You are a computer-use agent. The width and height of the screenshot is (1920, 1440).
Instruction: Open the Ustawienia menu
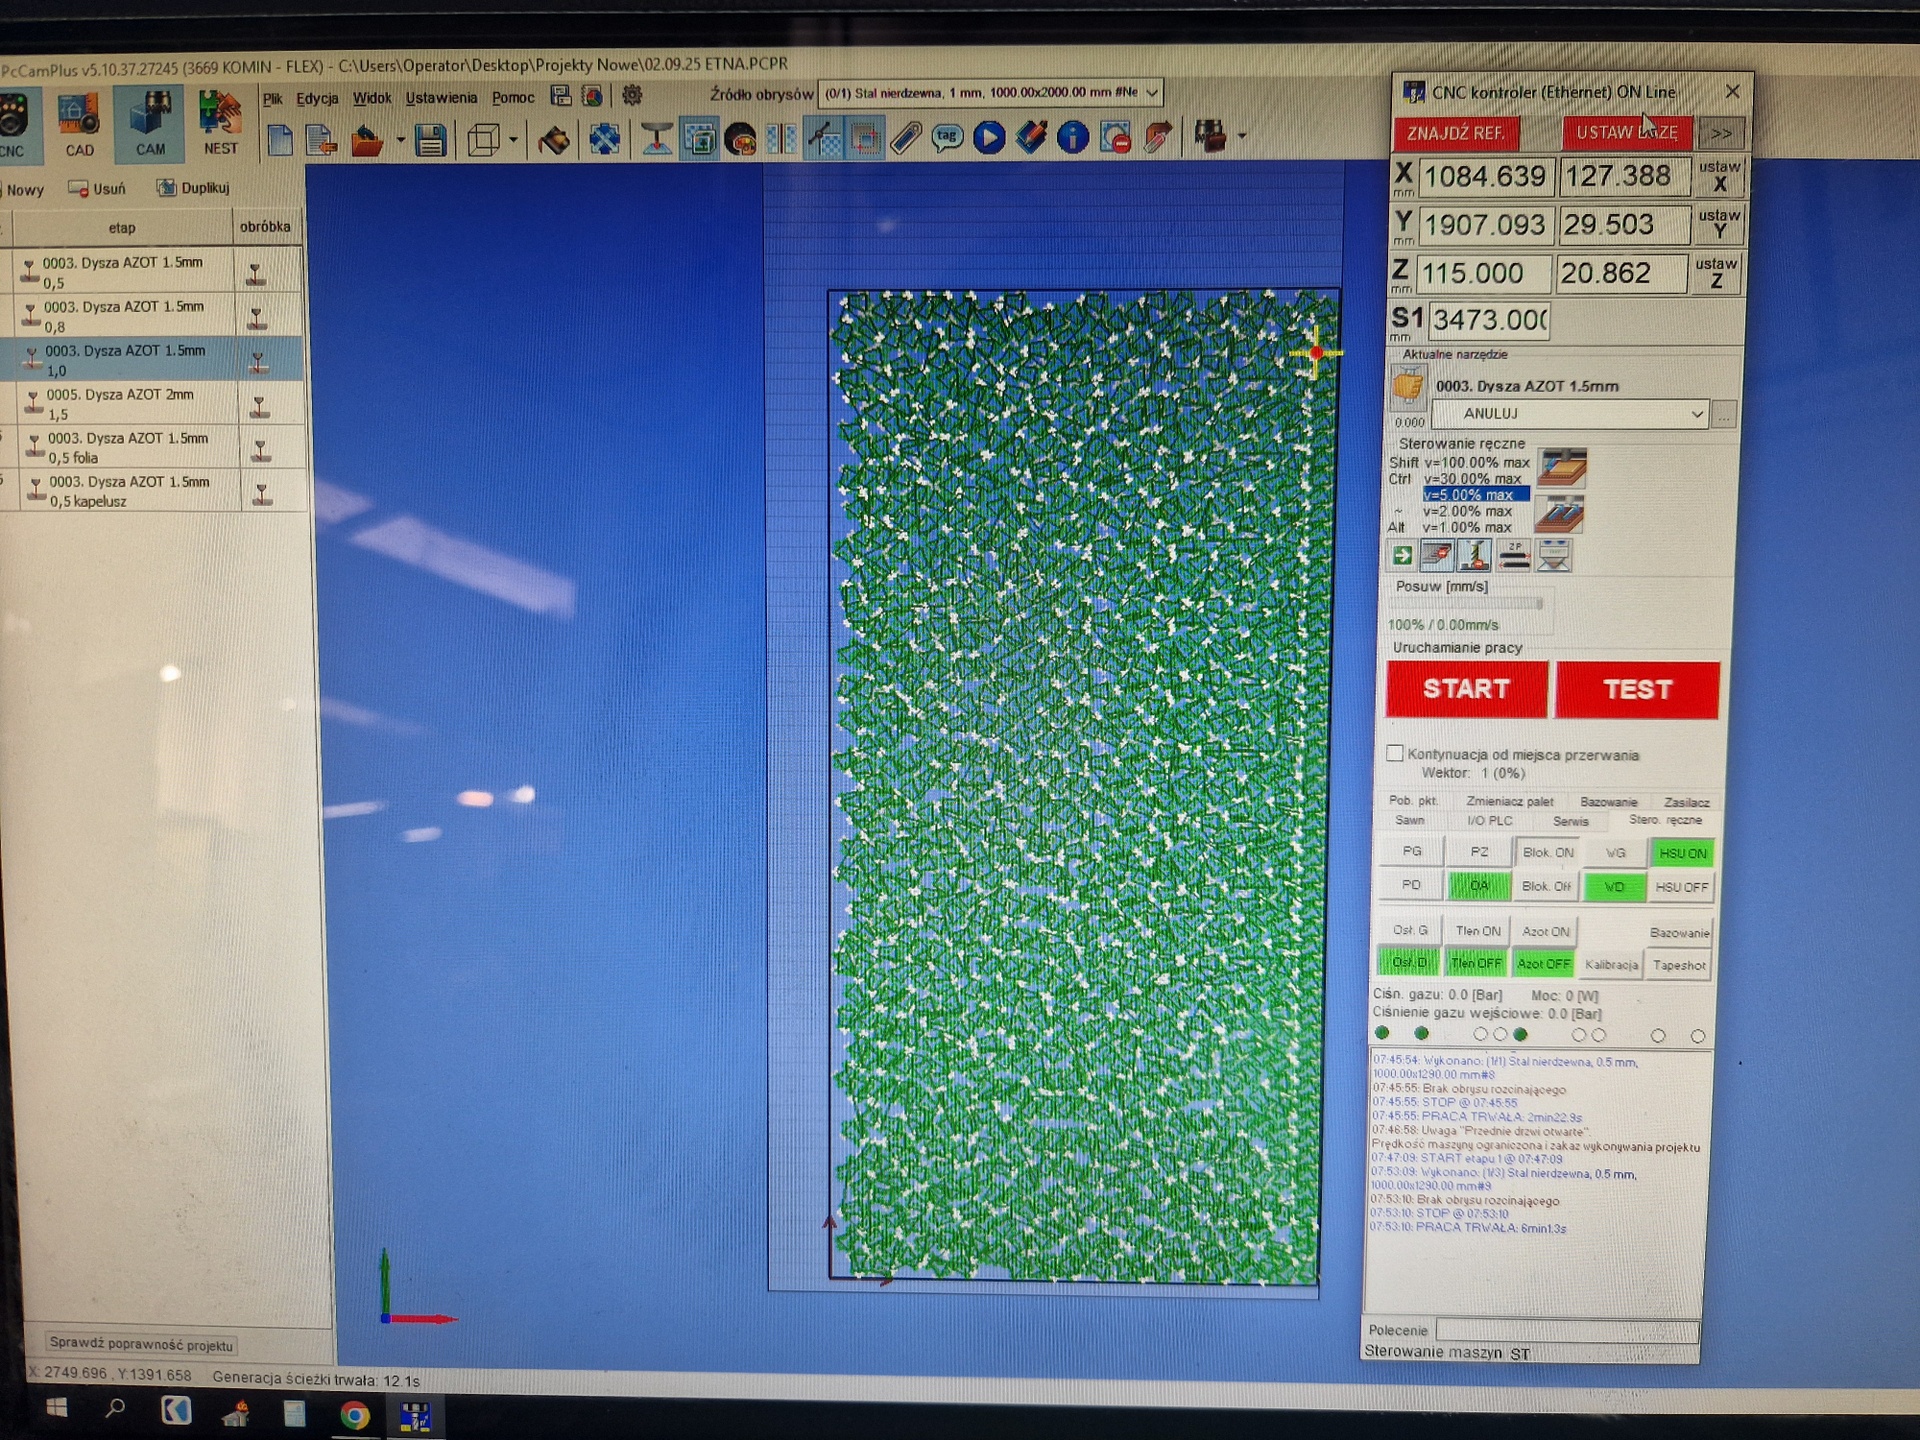(441, 98)
